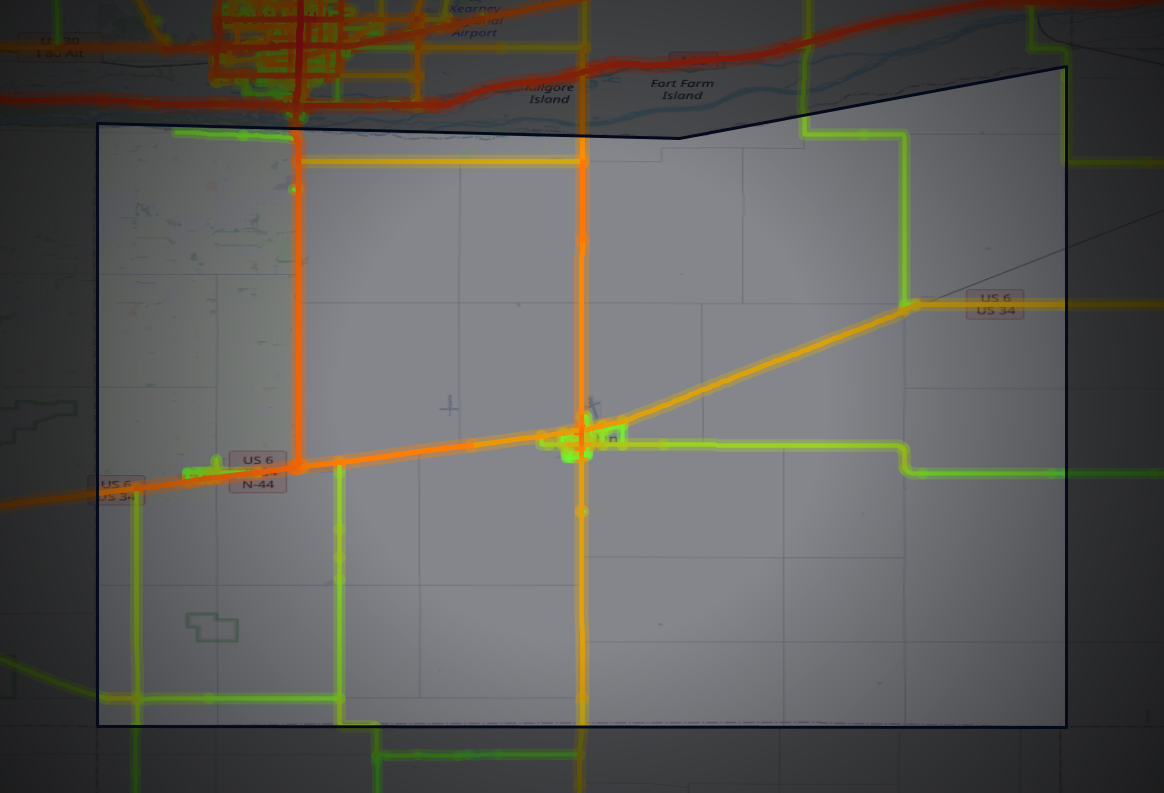Click the Fort Farm Island label
This screenshot has width=1164, height=793.
pyautogui.click(x=684, y=89)
